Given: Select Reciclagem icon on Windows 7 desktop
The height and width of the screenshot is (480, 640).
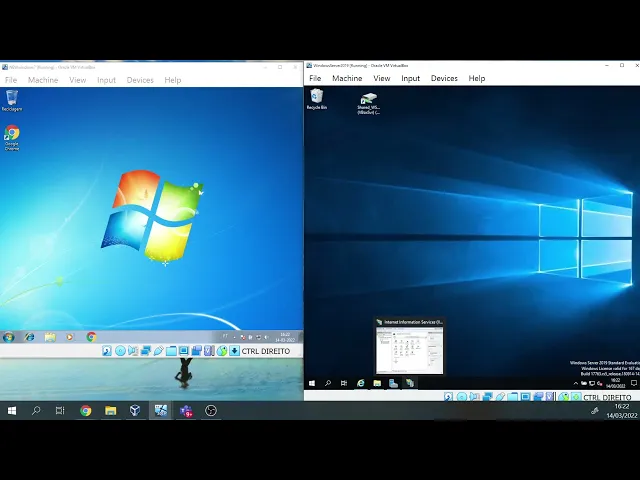Looking at the screenshot, I should (12, 100).
